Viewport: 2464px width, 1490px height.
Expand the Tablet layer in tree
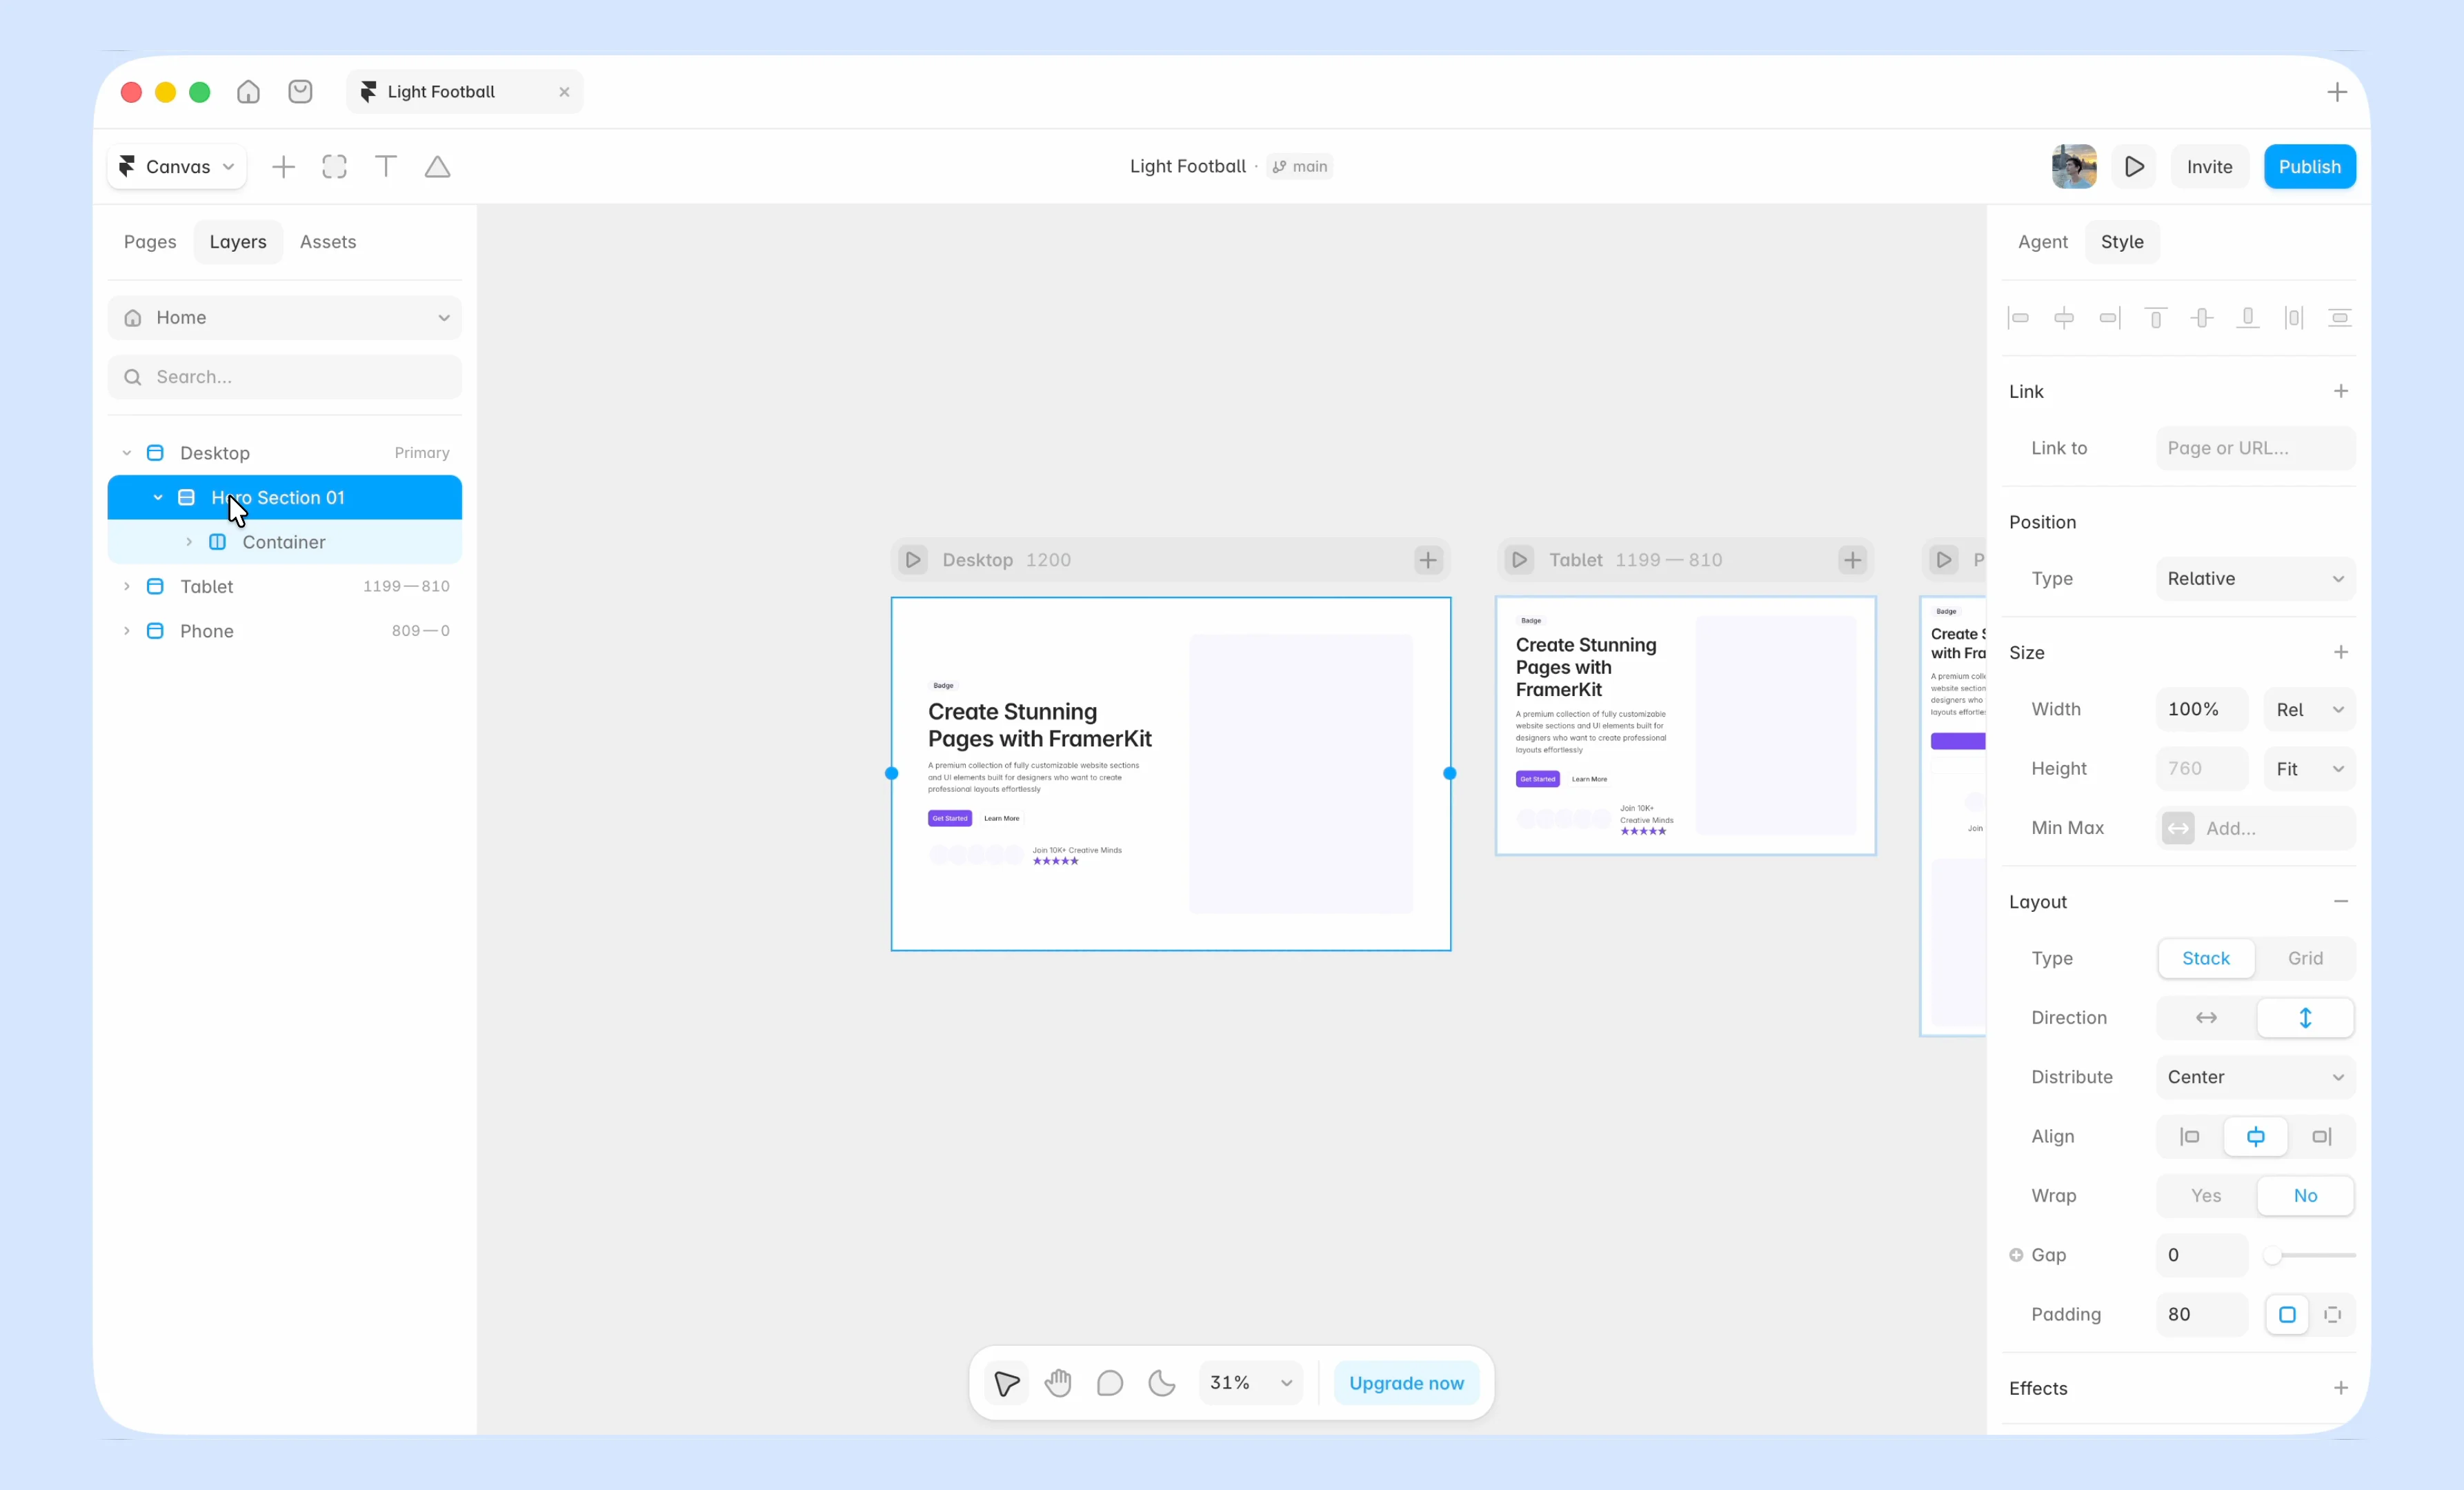[127, 587]
